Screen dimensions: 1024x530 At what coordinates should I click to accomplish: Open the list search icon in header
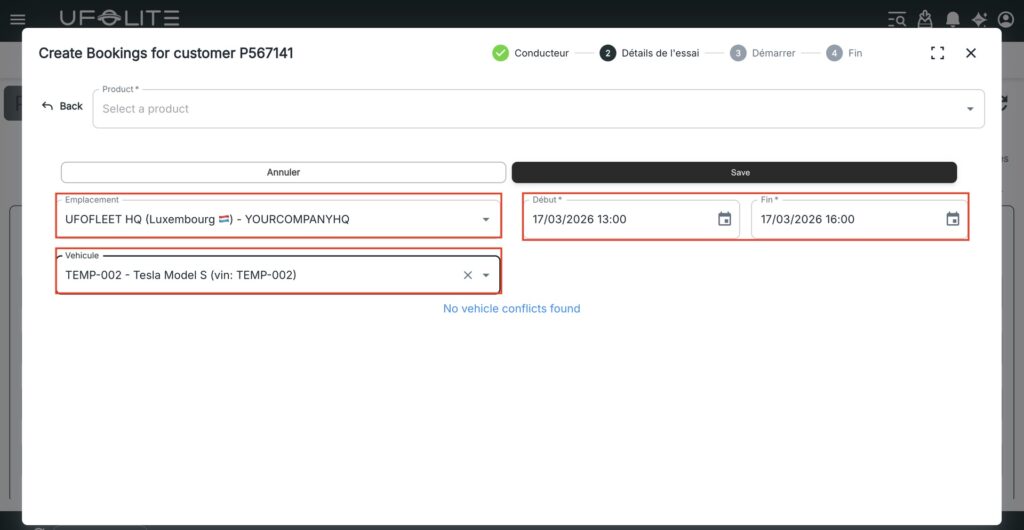coord(897,19)
